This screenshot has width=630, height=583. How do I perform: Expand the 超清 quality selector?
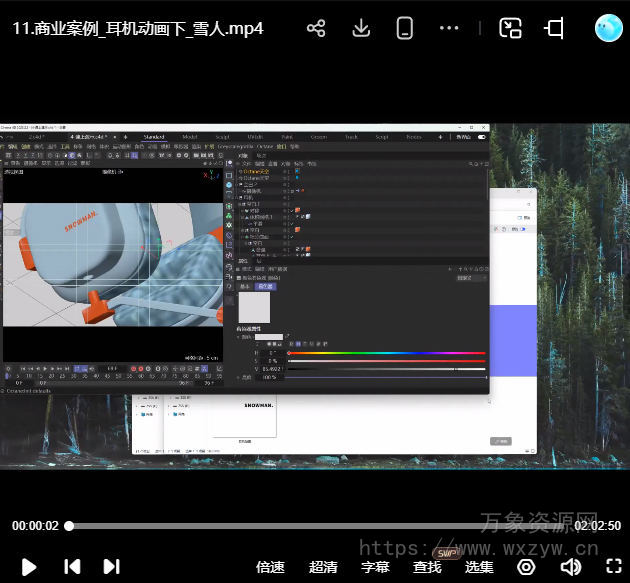323,567
